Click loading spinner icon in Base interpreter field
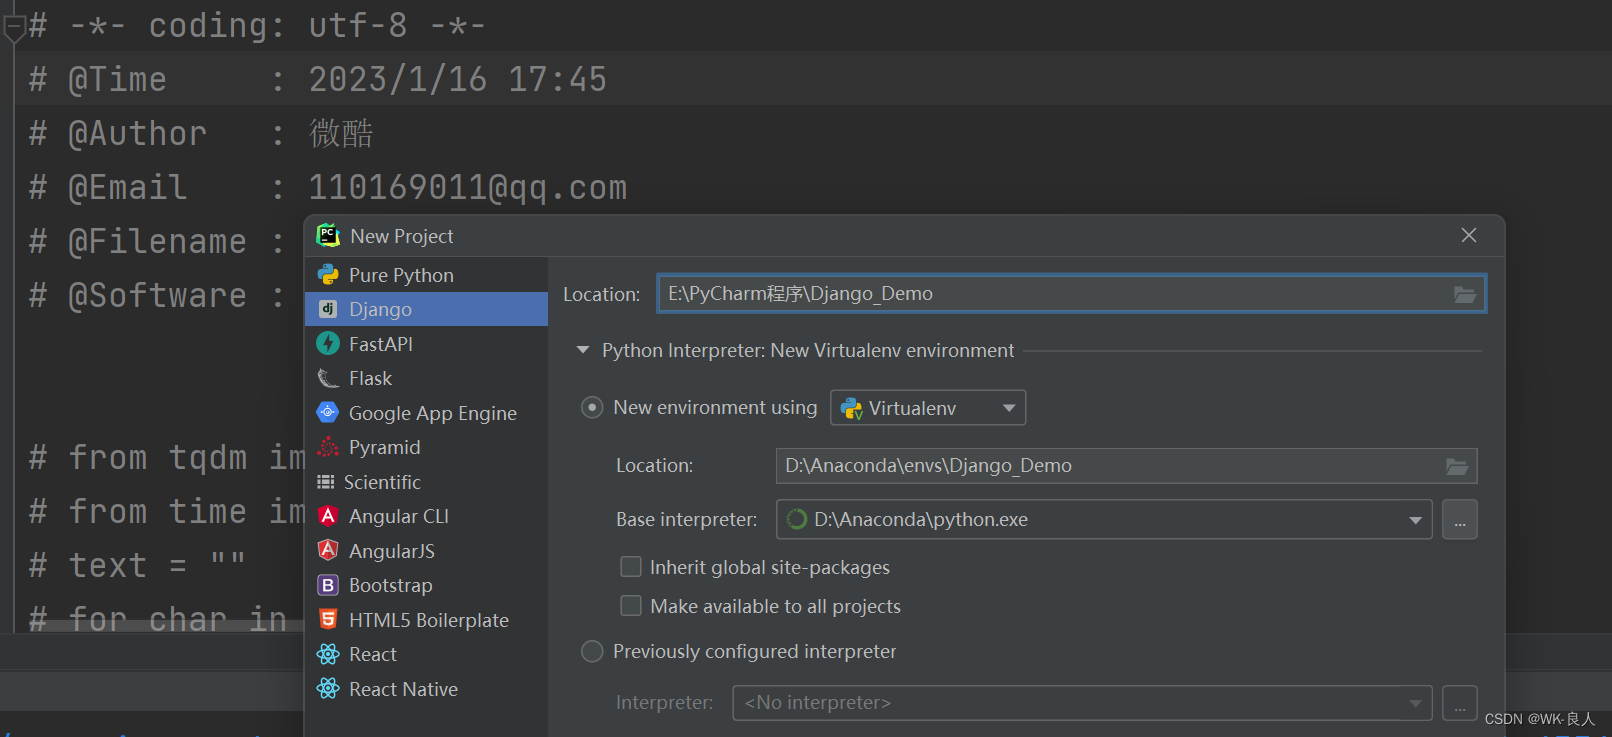This screenshot has height=737, width=1612. [797, 519]
